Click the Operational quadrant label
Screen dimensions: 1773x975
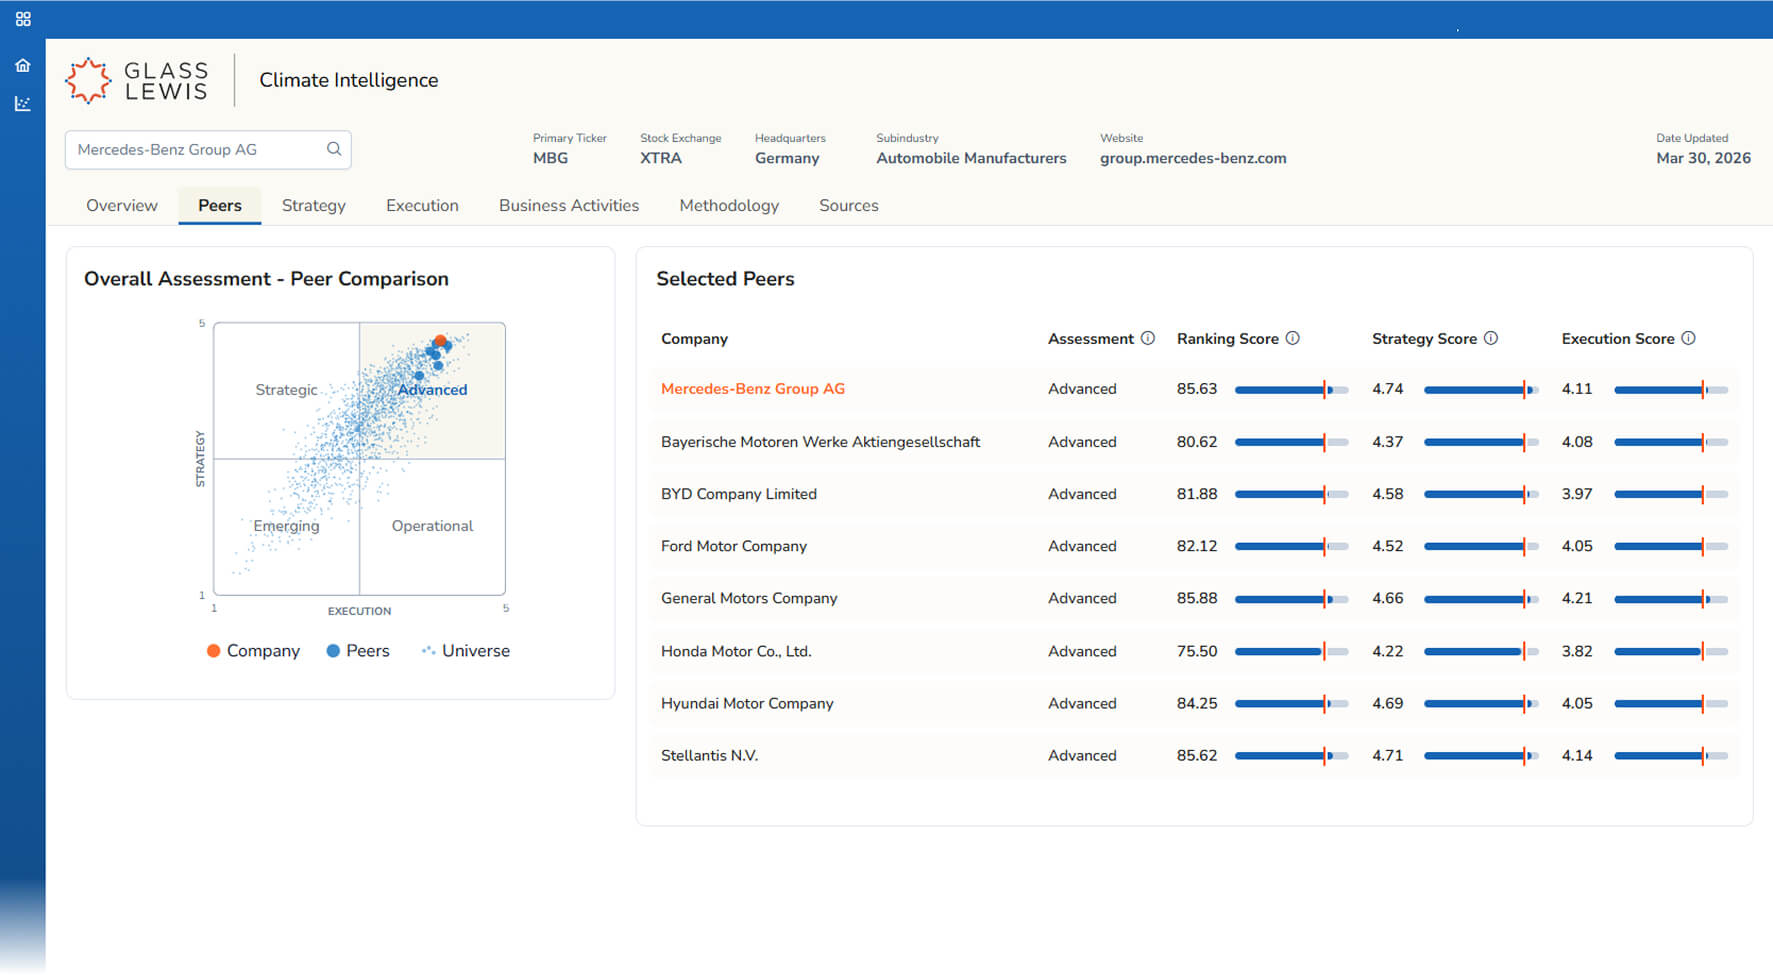[x=432, y=526]
